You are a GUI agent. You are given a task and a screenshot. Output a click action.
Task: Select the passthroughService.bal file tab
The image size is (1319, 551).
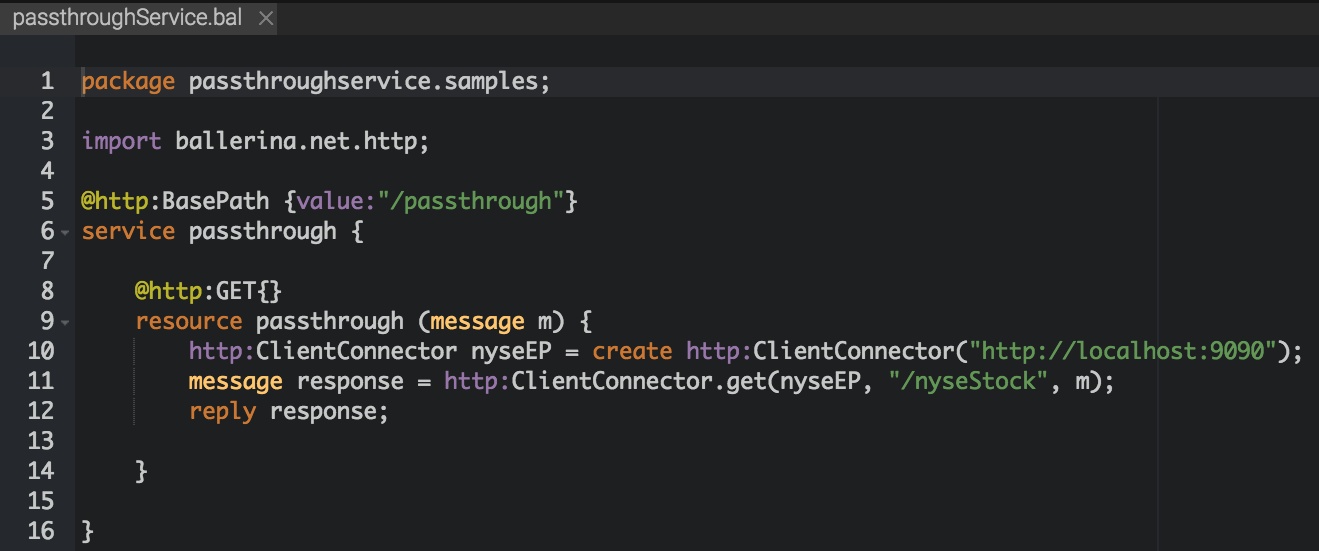click(127, 18)
